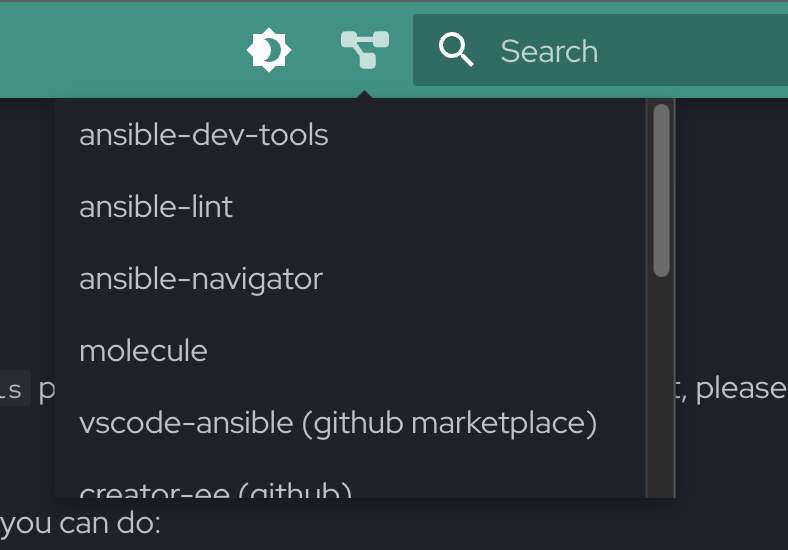
Task: Choose the ansible-navigator entry
Action: point(200,279)
